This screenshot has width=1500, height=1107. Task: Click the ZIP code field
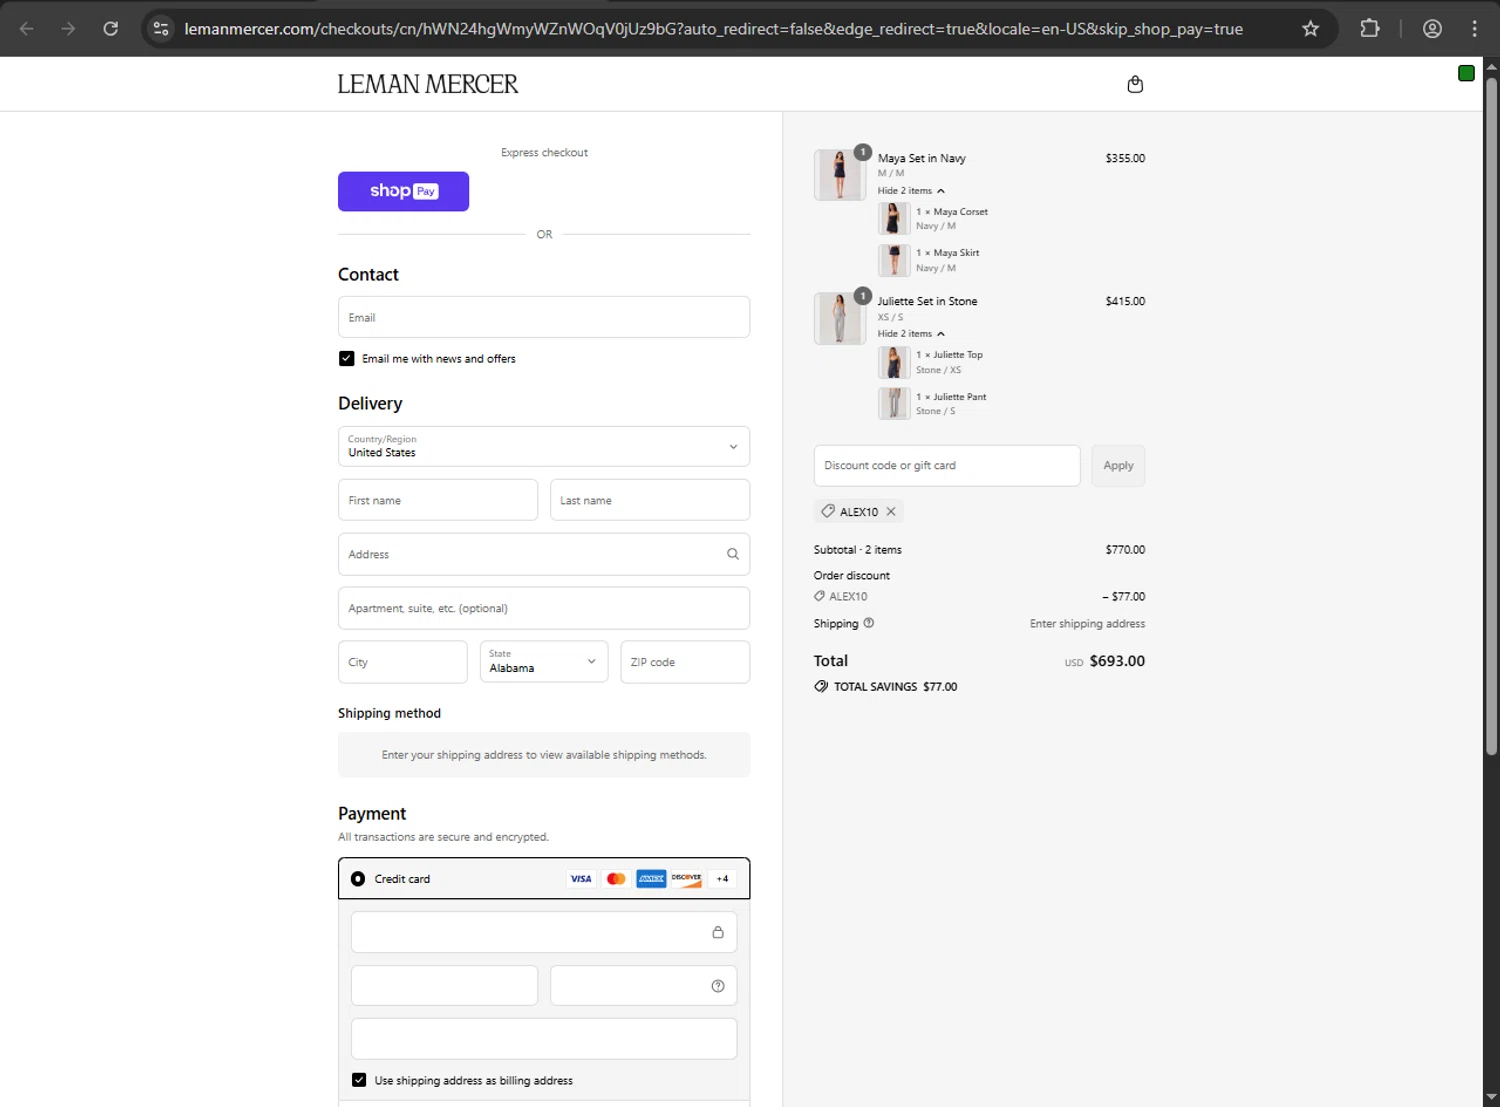point(685,662)
